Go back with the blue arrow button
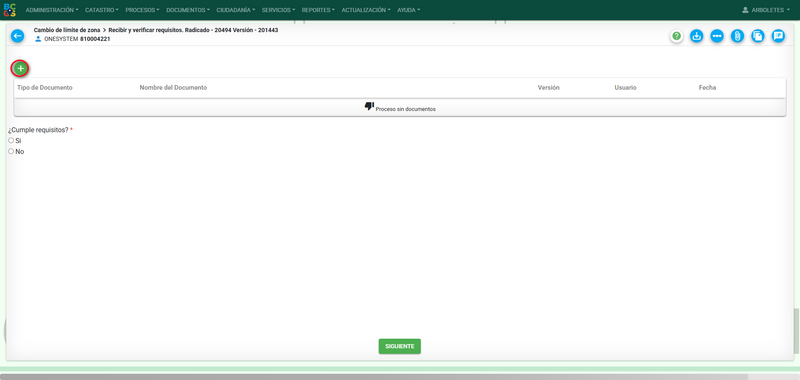This screenshot has width=800, height=380. pyautogui.click(x=18, y=36)
